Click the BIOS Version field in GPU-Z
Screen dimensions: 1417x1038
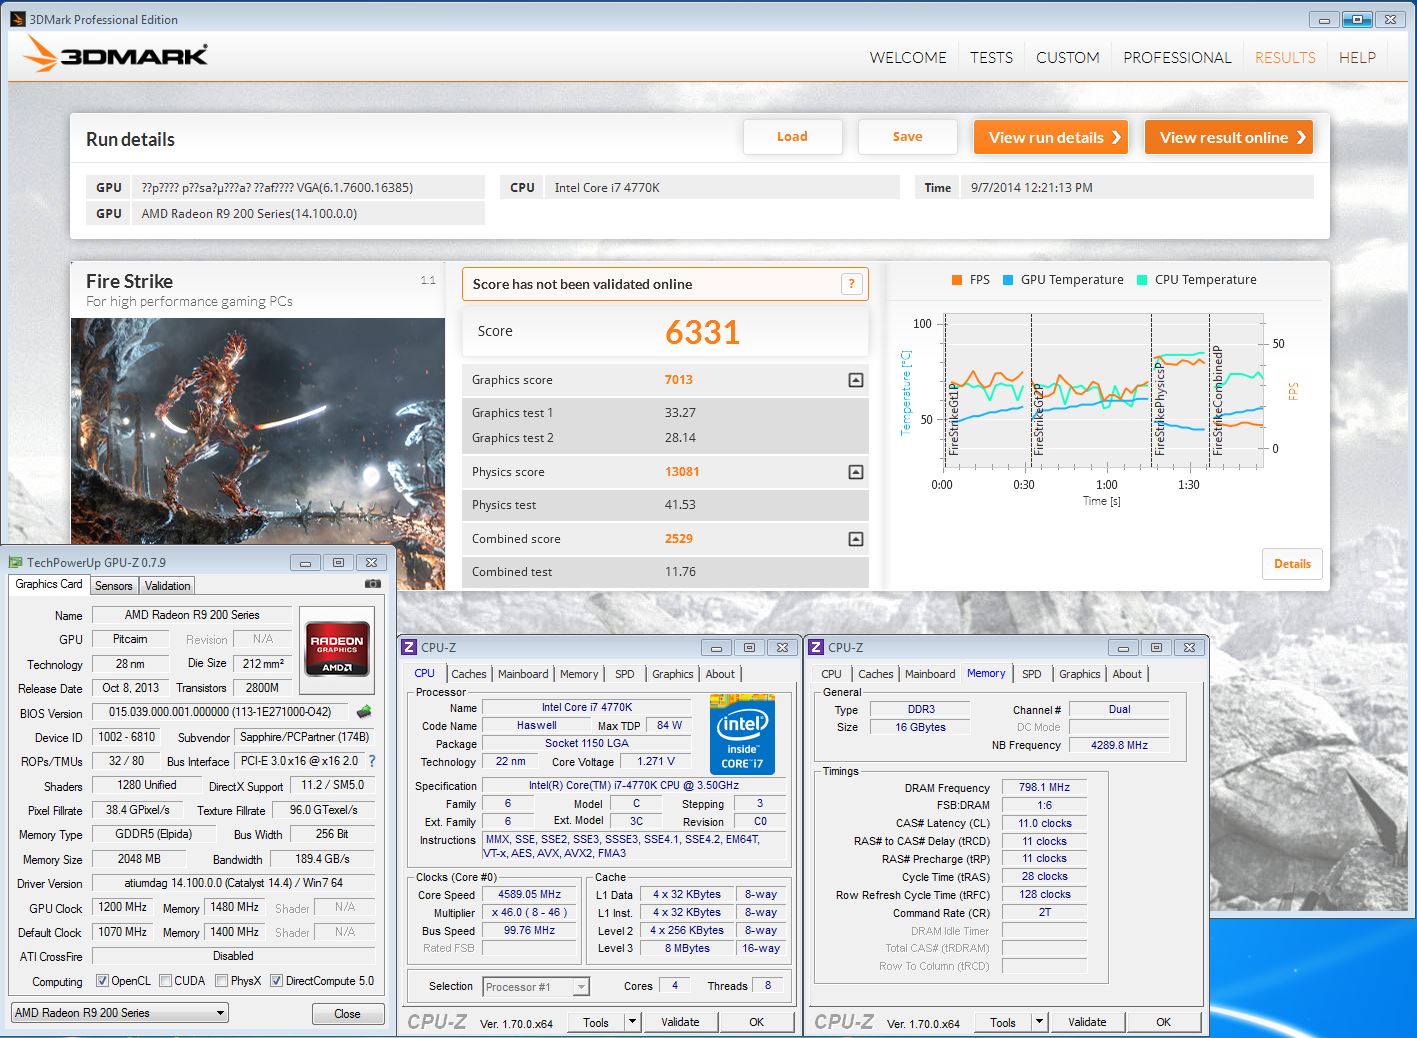click(220, 713)
